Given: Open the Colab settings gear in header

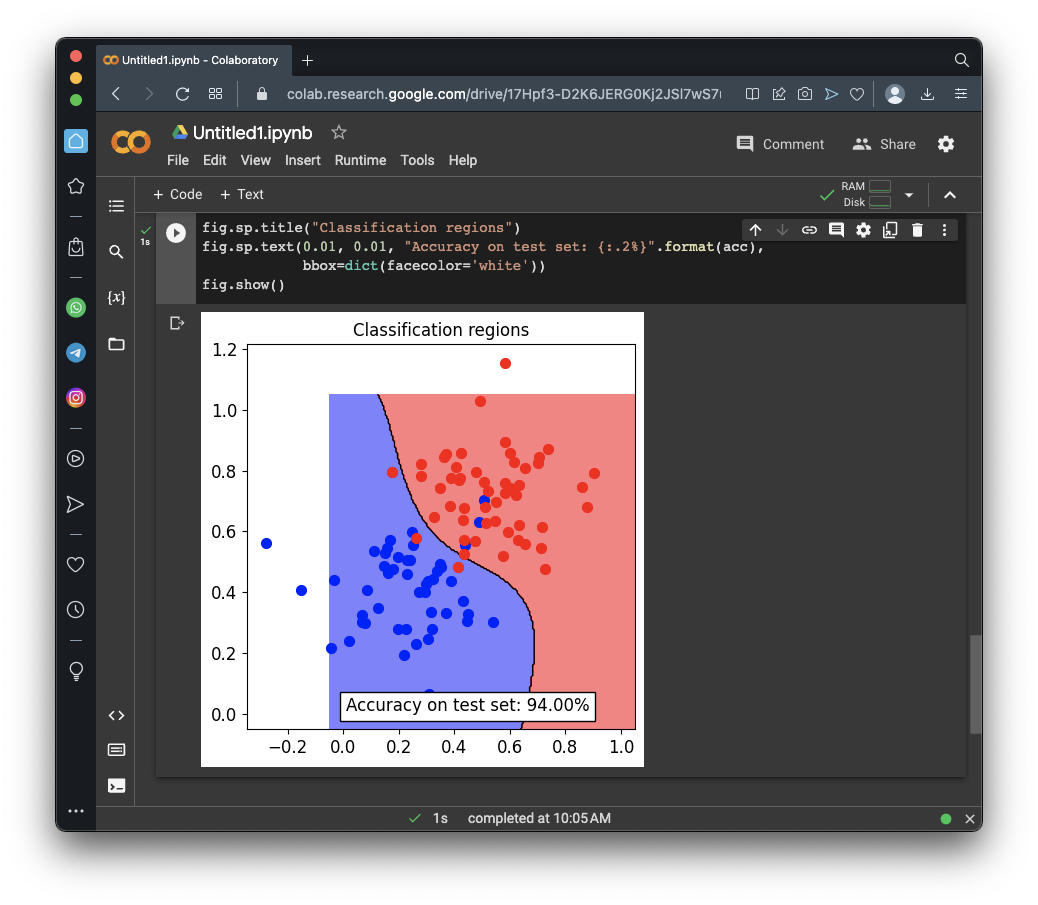Looking at the screenshot, I should (x=946, y=144).
